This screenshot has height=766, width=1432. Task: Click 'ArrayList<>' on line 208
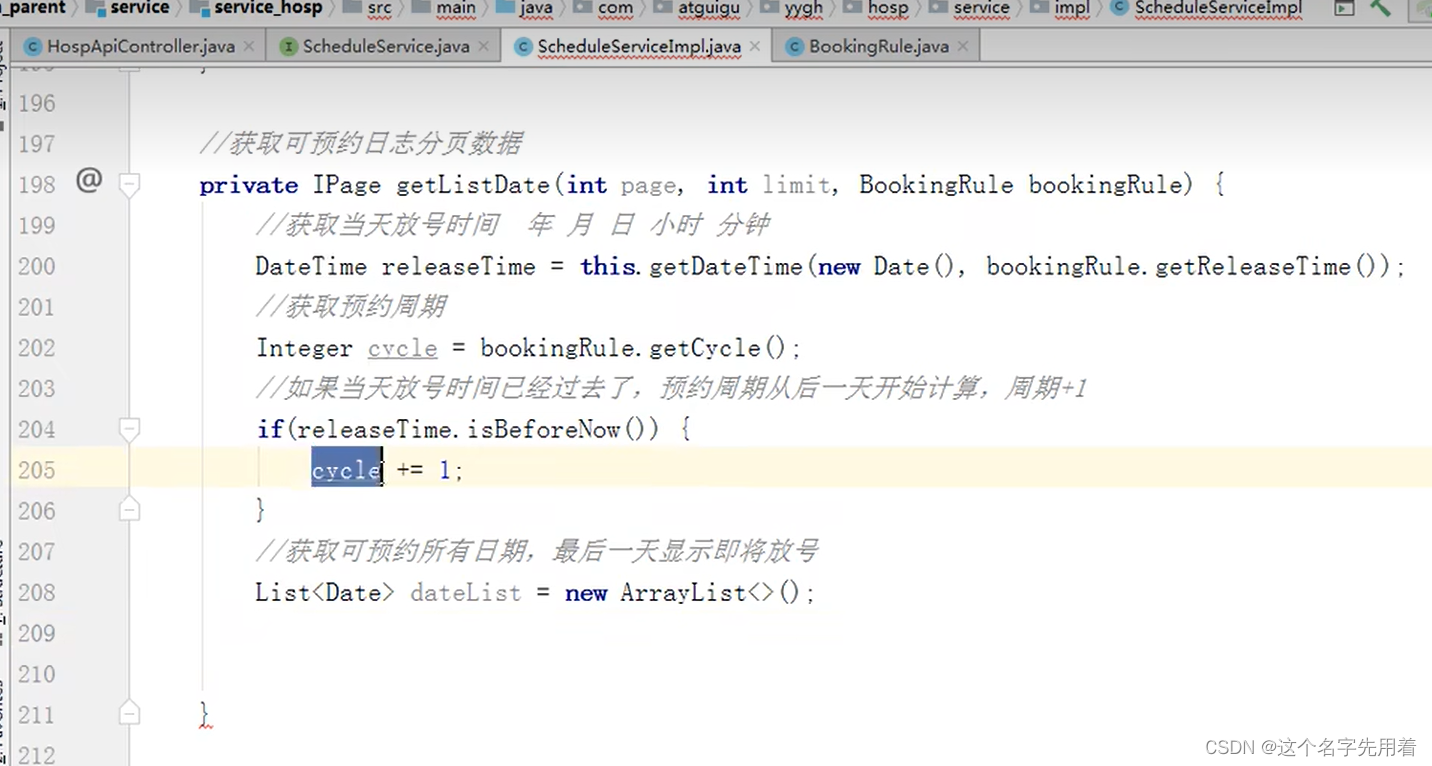click(x=698, y=593)
